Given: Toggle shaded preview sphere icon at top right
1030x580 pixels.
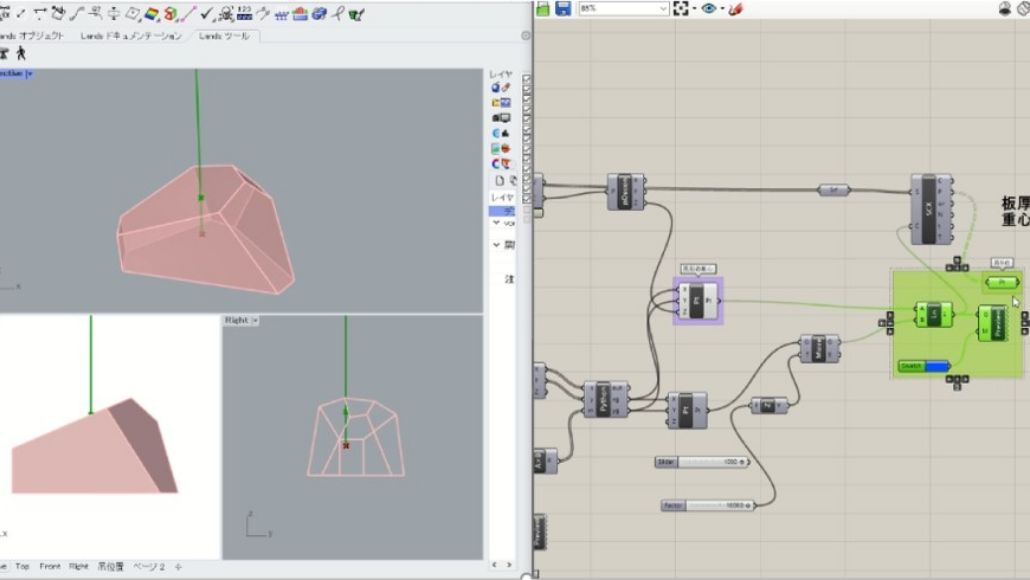Looking at the screenshot, I should coord(1005,8).
